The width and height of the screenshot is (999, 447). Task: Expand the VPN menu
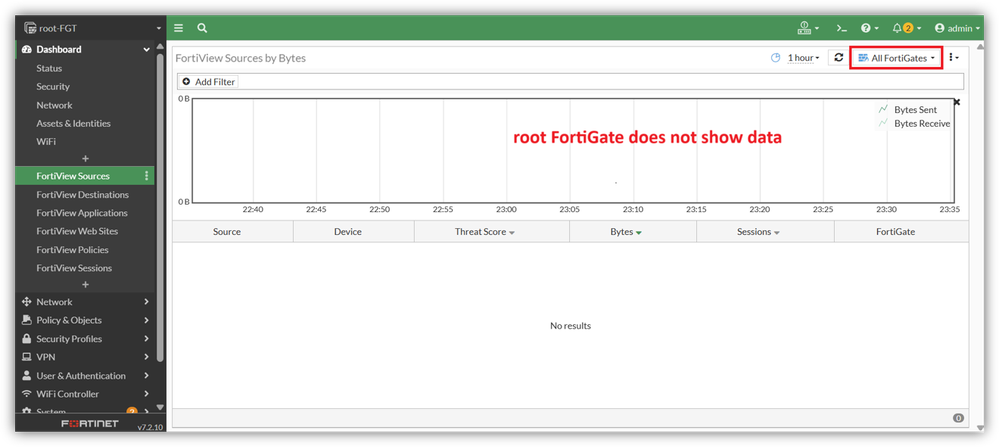(x=85, y=357)
